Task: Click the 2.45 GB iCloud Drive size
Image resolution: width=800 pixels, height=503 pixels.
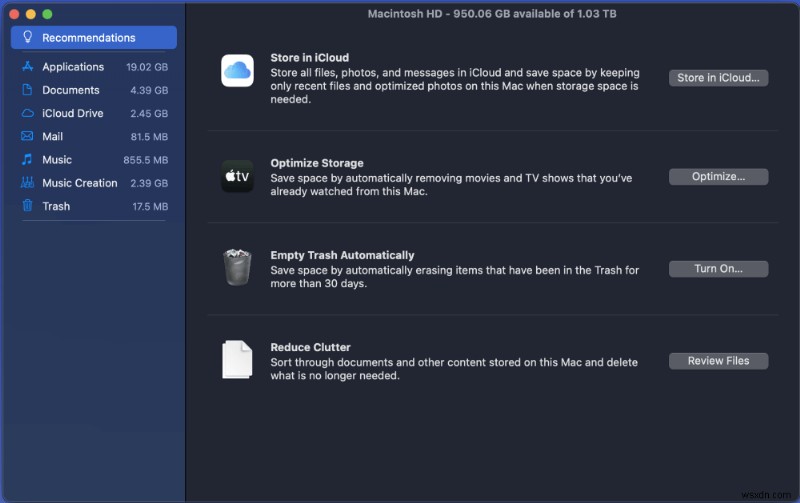Action: point(149,113)
